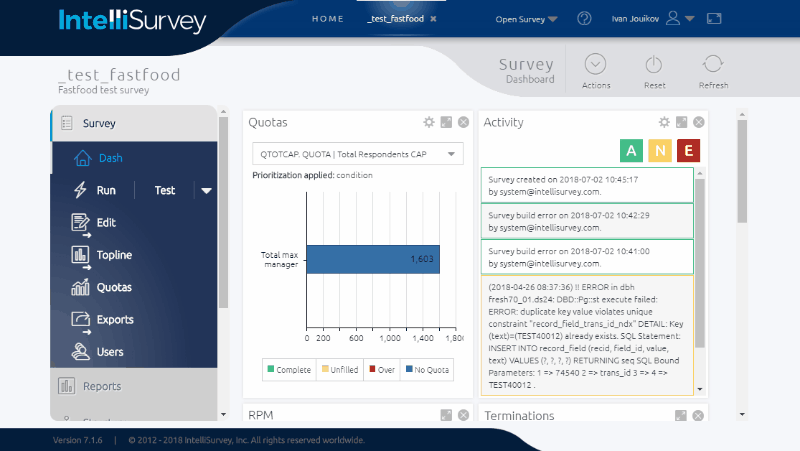Image resolution: width=800 pixels, height=451 pixels.
Task: Open the Ivan Jouikov user menu
Action: (653, 19)
